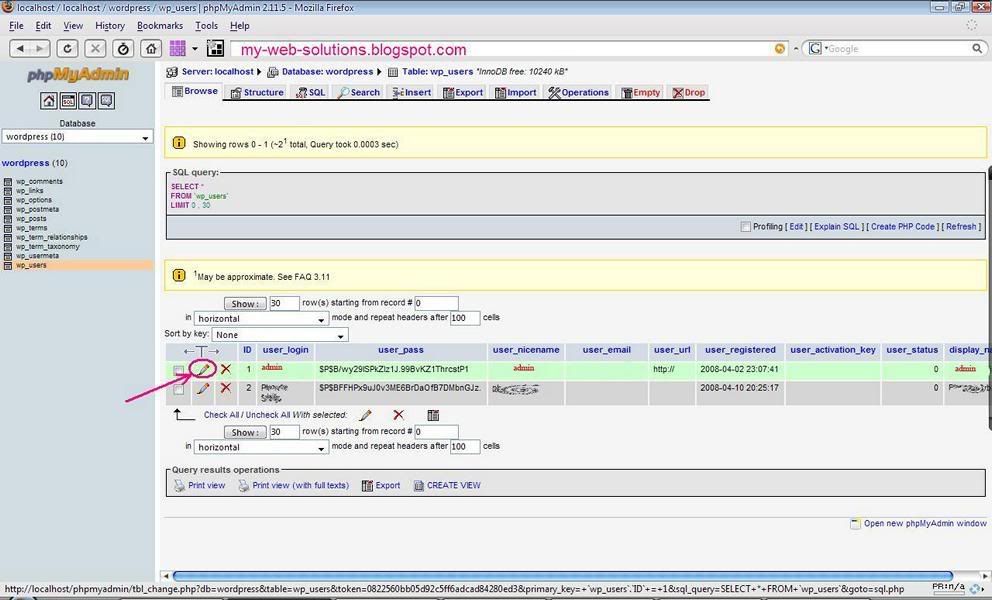Image resolution: width=992 pixels, height=600 pixels.
Task: Open the Firefox File menu
Action: click(16, 26)
